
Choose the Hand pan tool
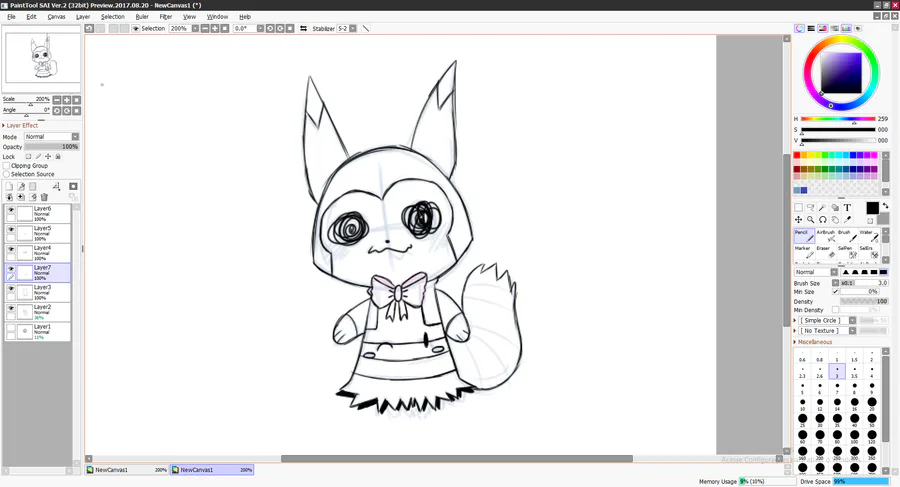coord(835,219)
